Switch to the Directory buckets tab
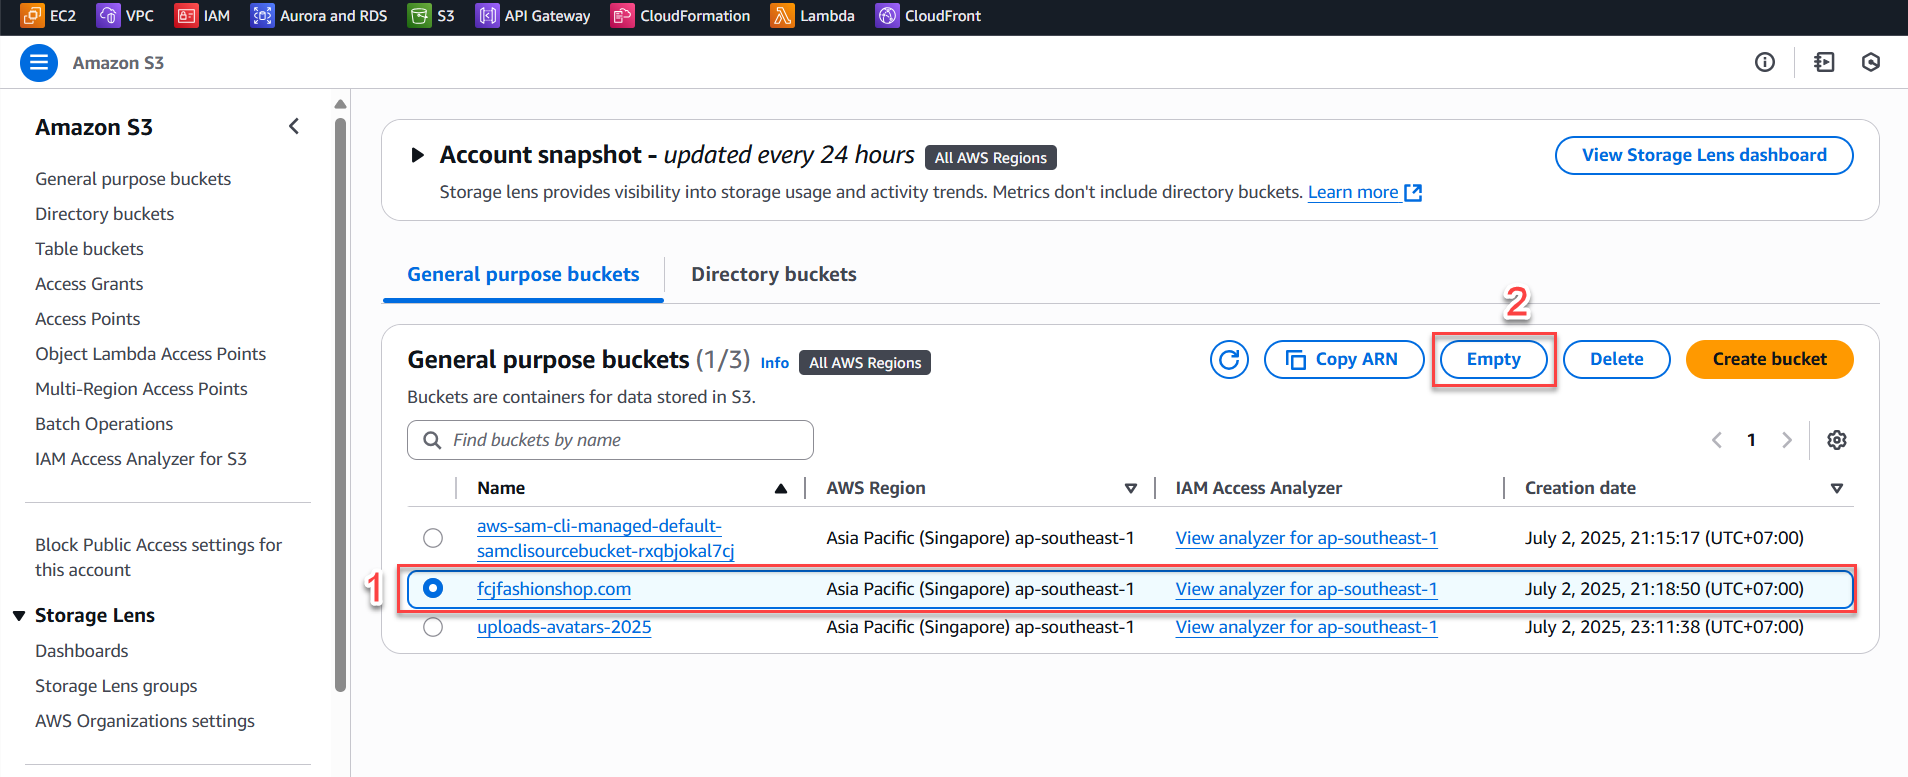 pos(774,274)
